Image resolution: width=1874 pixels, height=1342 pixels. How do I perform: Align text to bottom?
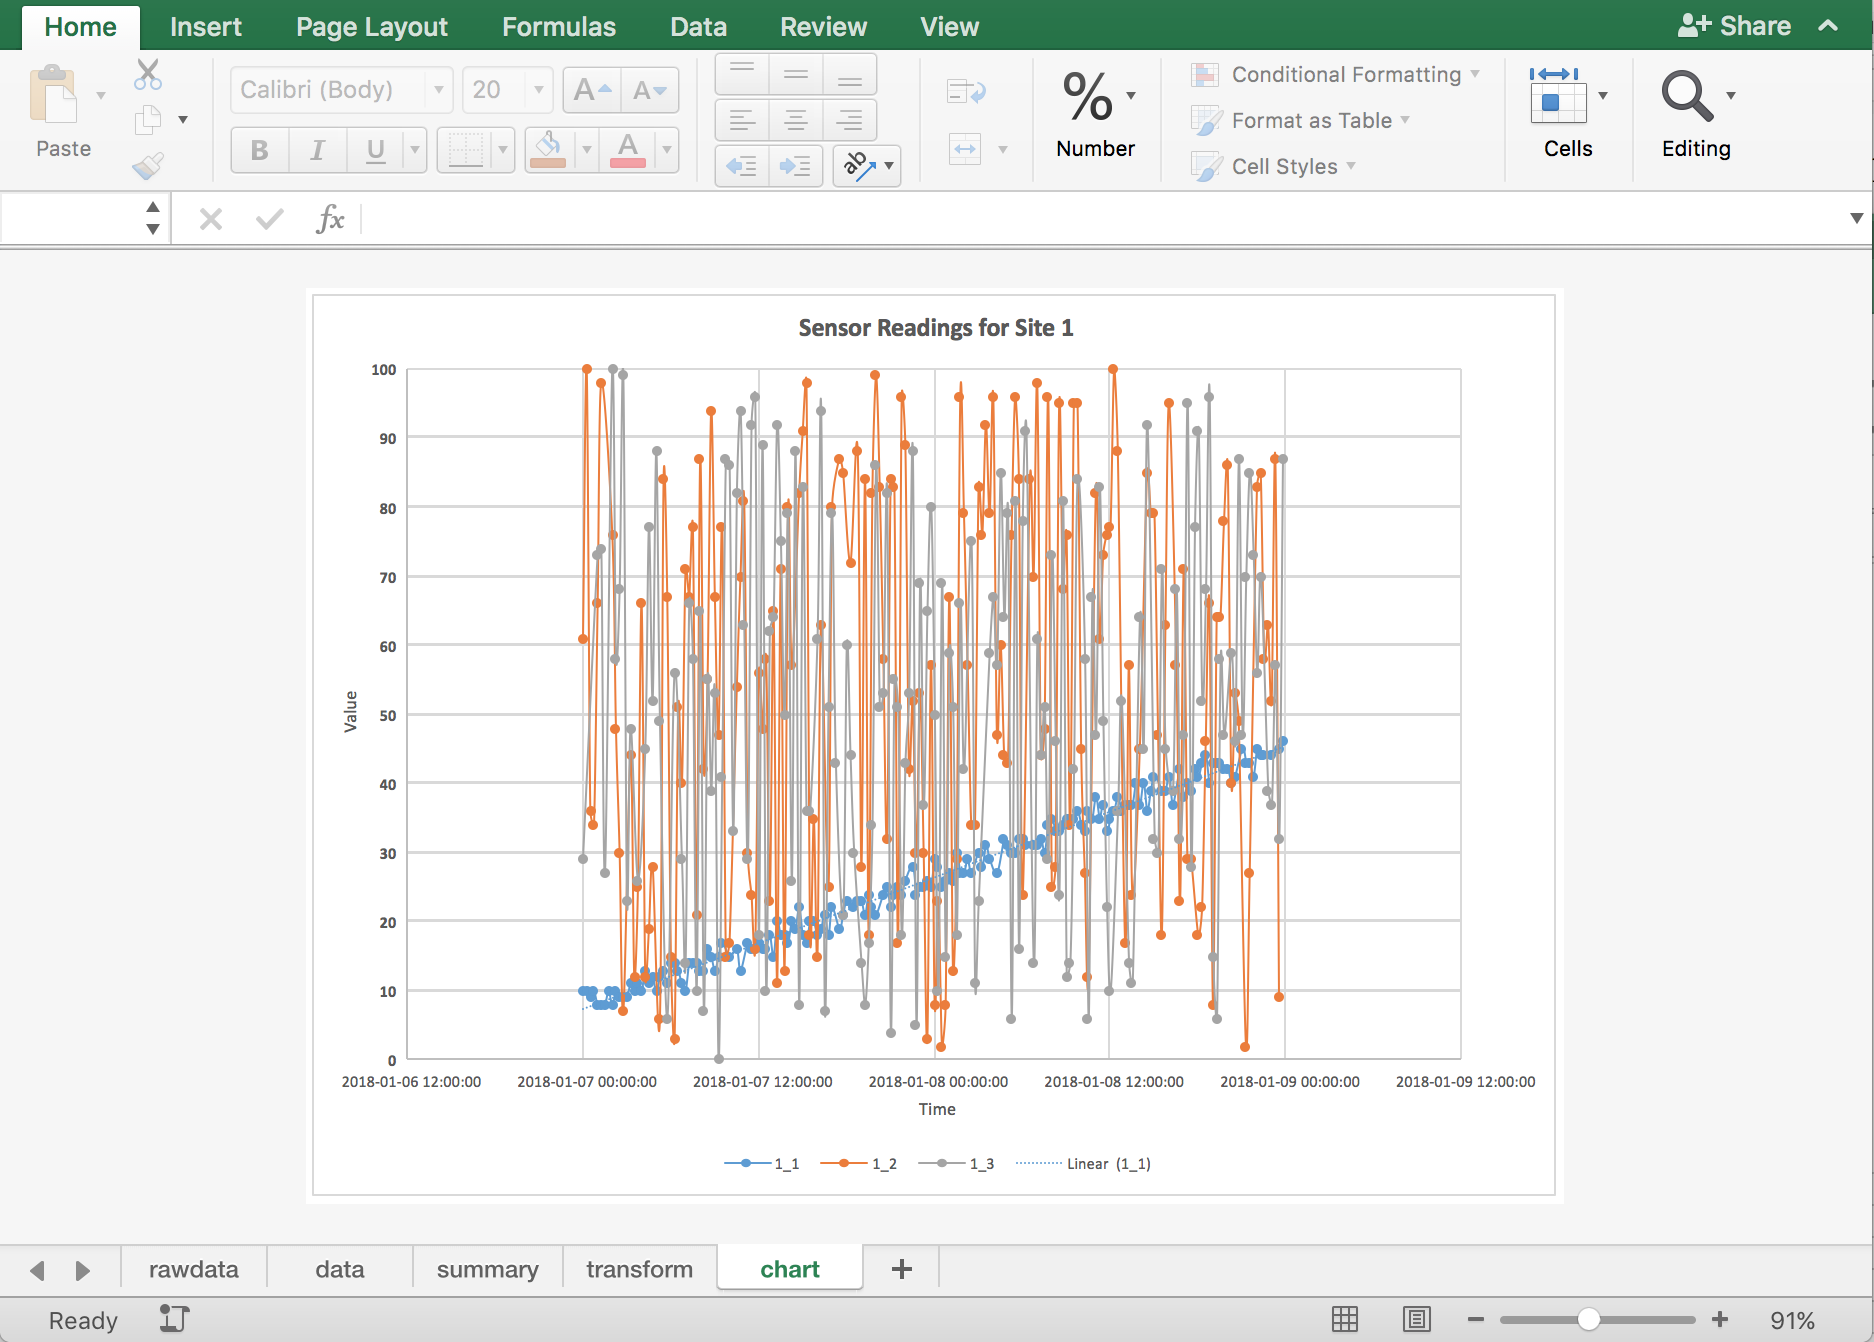coord(850,74)
